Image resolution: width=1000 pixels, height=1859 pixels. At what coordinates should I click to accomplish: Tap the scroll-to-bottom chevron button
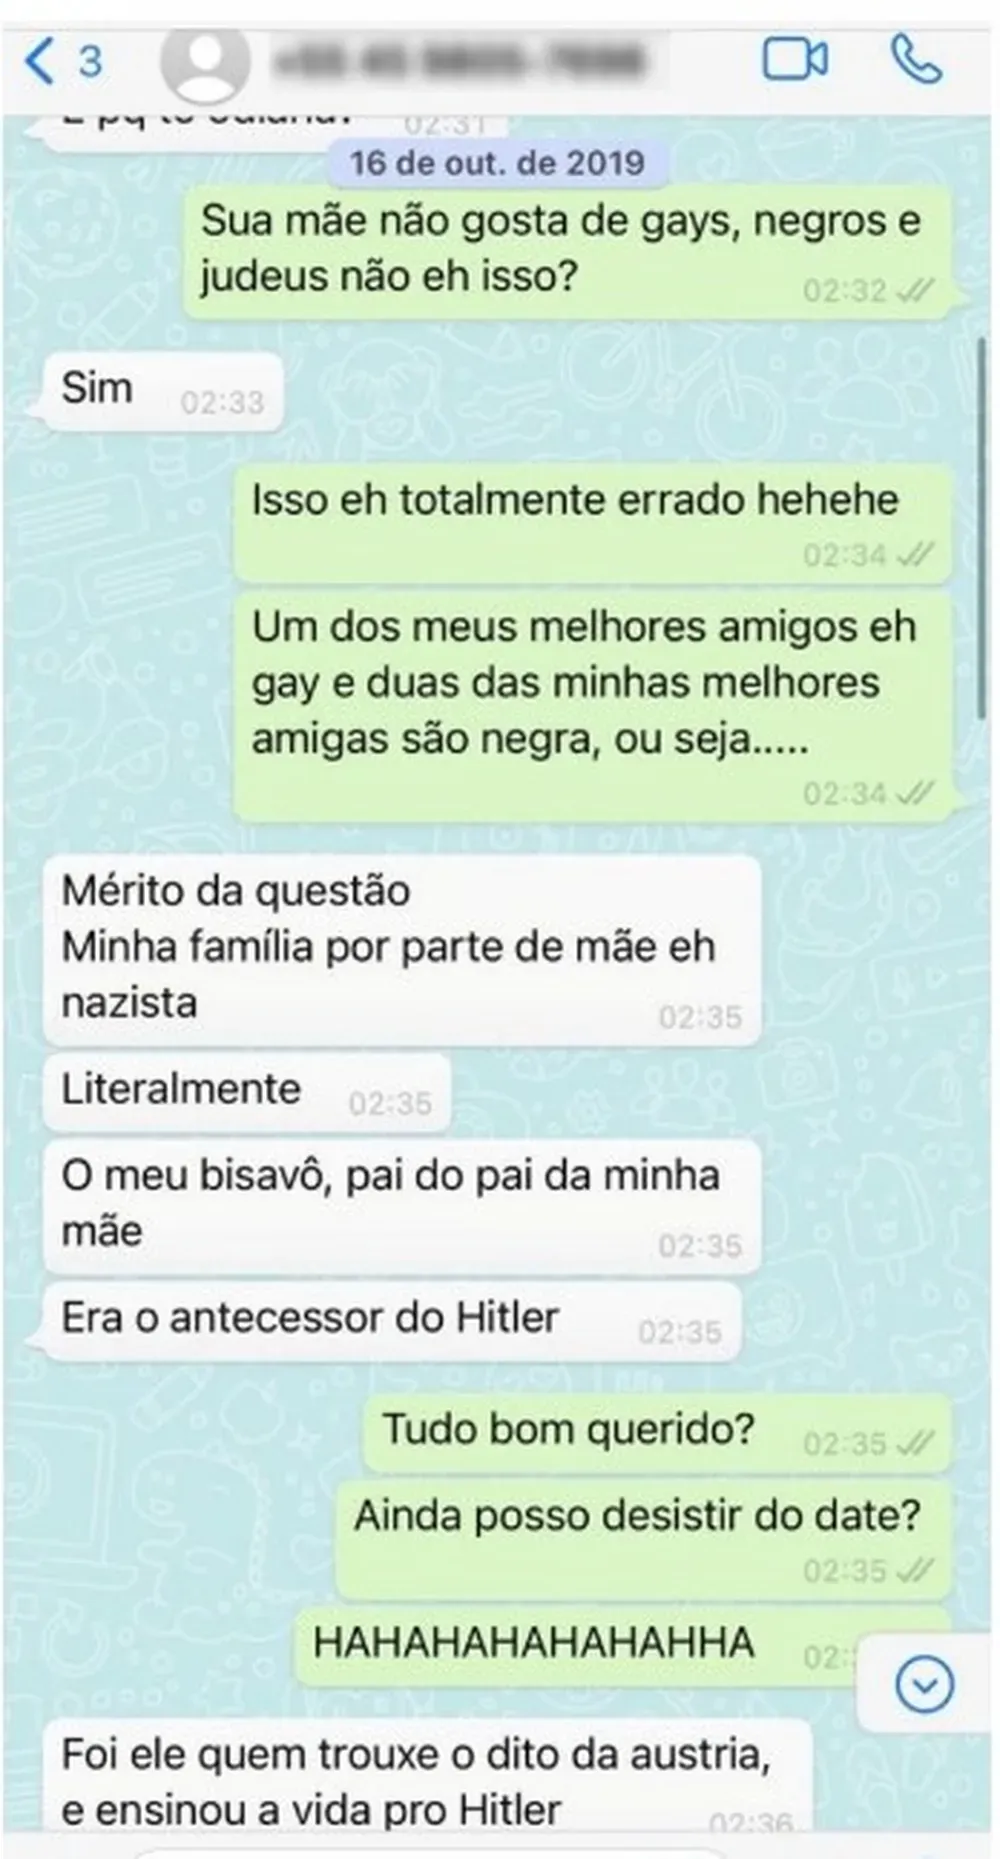coord(924,1686)
